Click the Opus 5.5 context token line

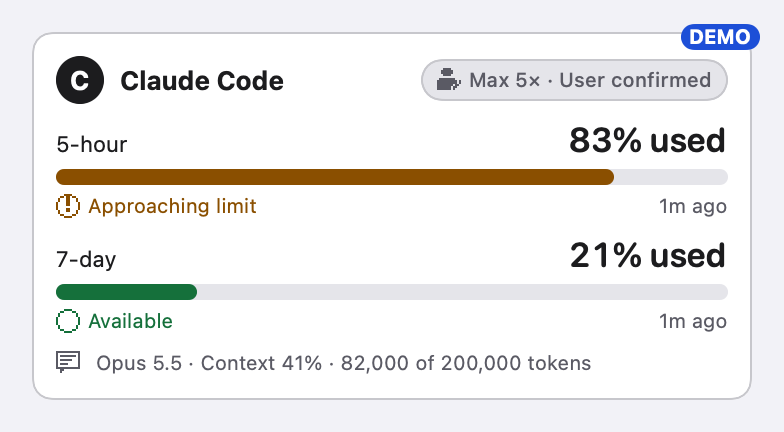pos(344,363)
